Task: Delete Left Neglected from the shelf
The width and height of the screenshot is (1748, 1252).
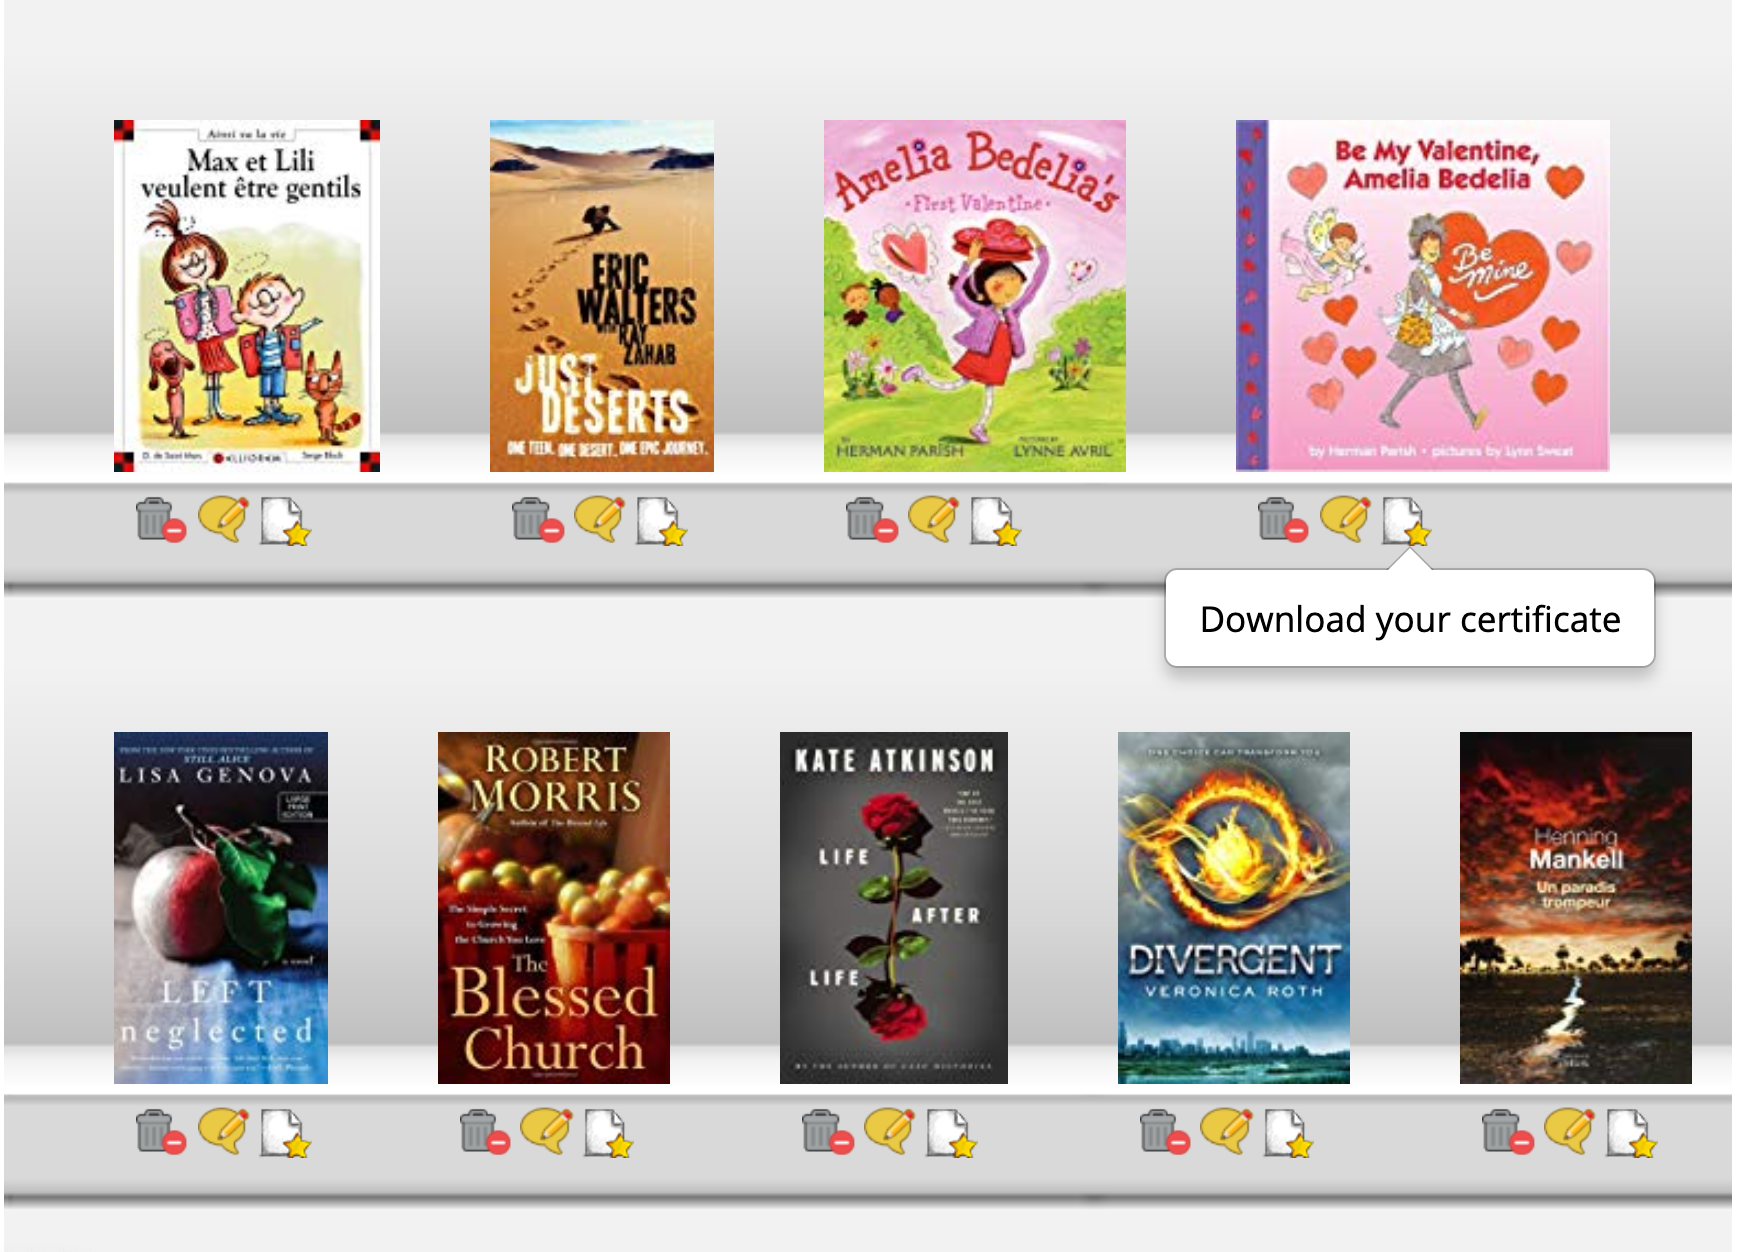Action: [x=160, y=1132]
